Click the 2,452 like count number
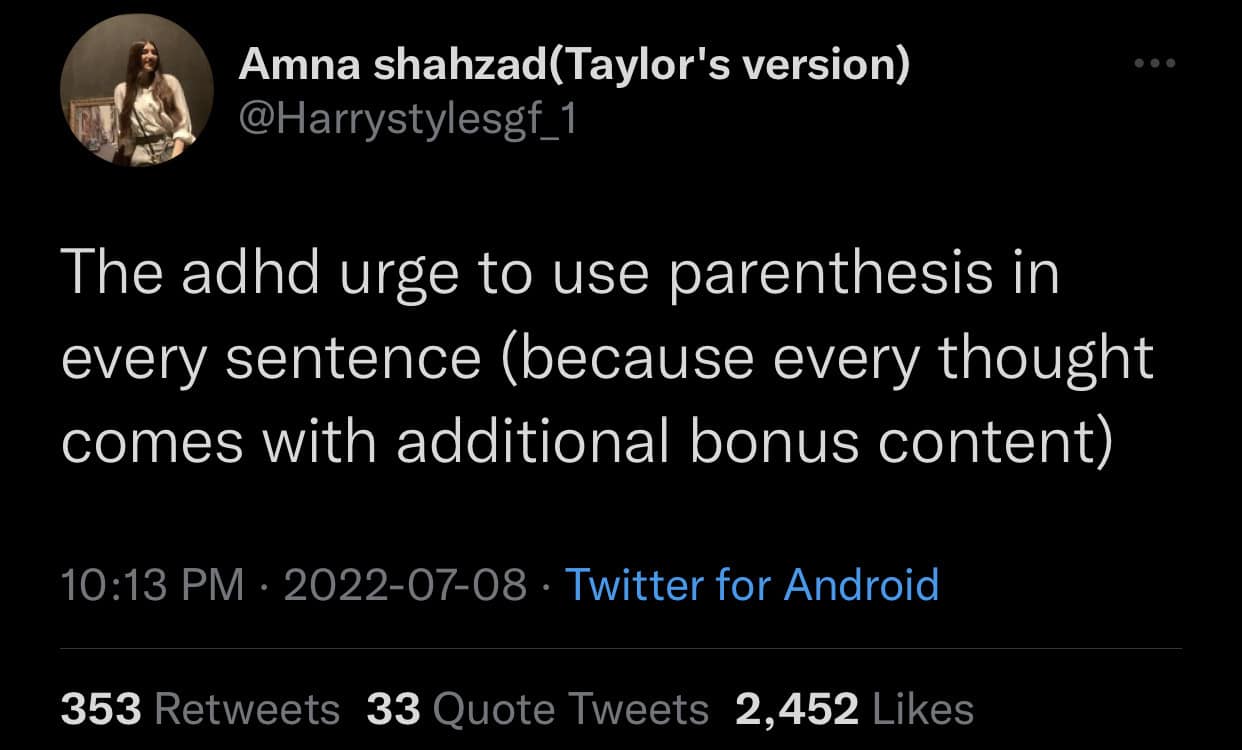Image resolution: width=1242 pixels, height=750 pixels. tap(797, 709)
